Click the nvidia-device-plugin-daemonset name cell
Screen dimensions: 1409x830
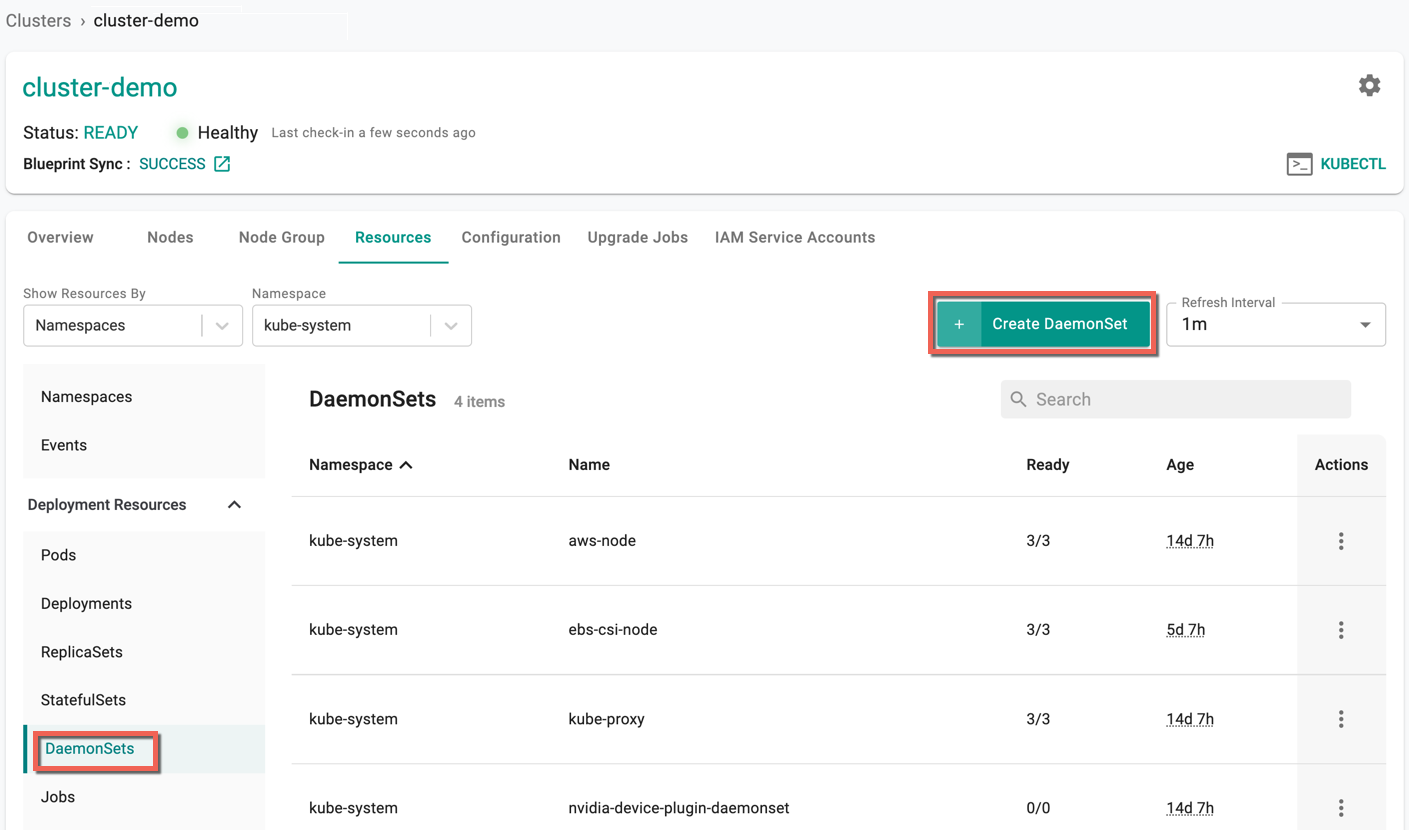679,808
